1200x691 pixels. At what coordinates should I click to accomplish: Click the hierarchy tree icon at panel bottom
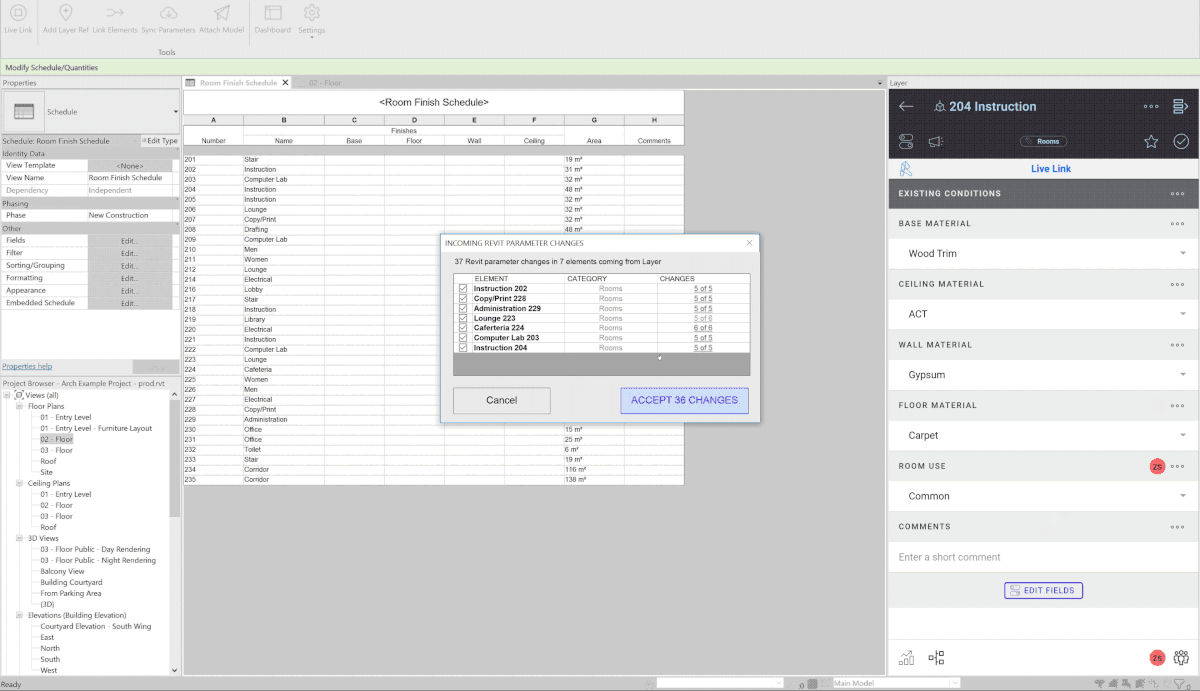[936, 658]
